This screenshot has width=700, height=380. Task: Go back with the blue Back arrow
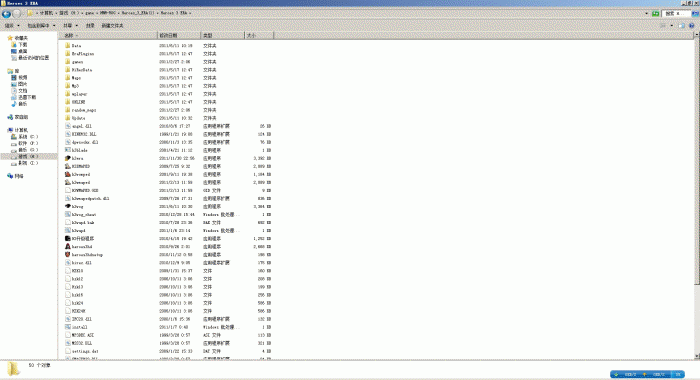pos(6,13)
